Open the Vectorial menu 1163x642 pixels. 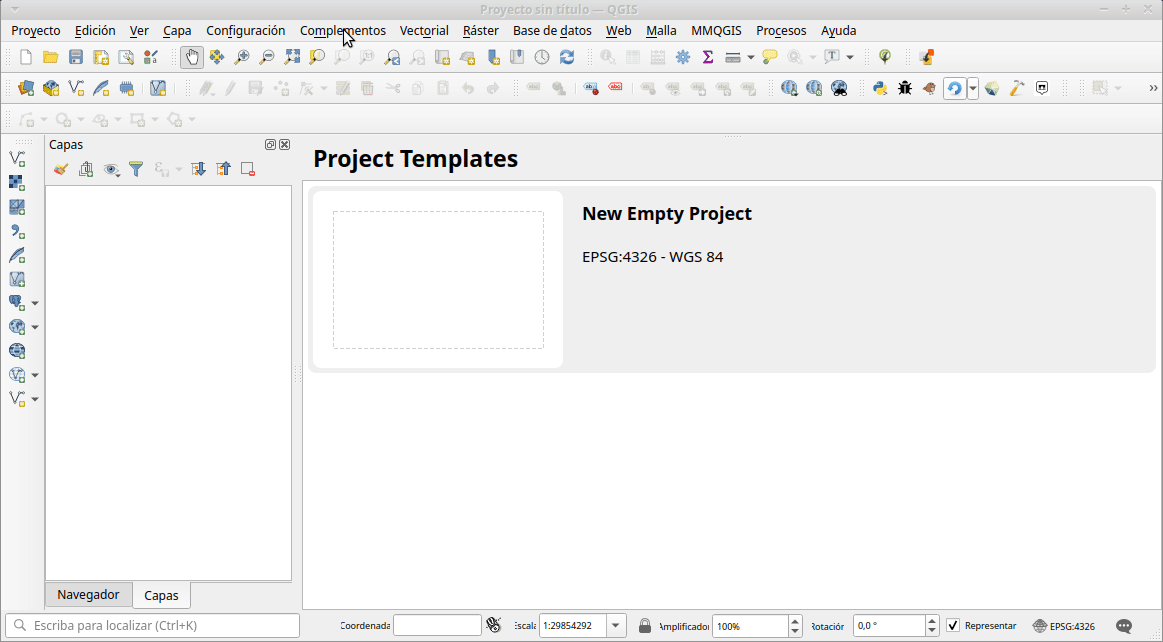(x=424, y=30)
